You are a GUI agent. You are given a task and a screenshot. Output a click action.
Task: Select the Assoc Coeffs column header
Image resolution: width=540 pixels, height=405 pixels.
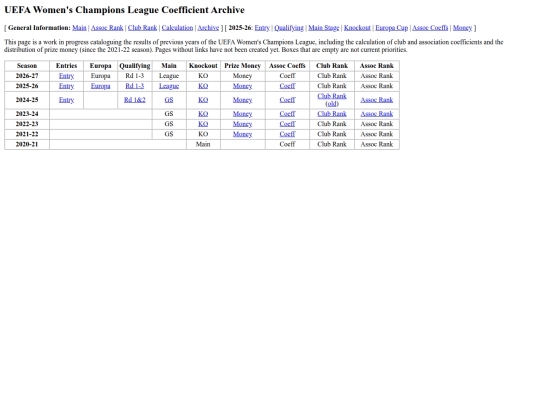tap(287, 66)
